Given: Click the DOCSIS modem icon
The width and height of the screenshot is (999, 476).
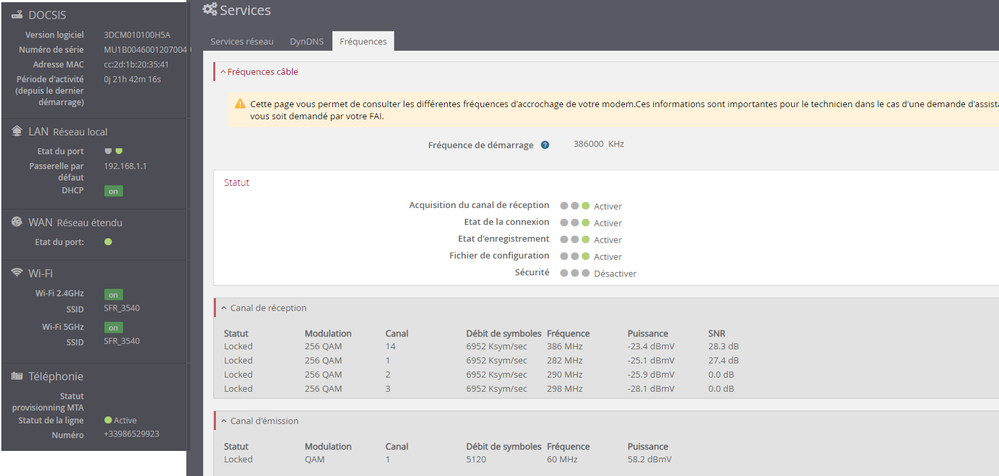Looking at the screenshot, I should [17, 15].
